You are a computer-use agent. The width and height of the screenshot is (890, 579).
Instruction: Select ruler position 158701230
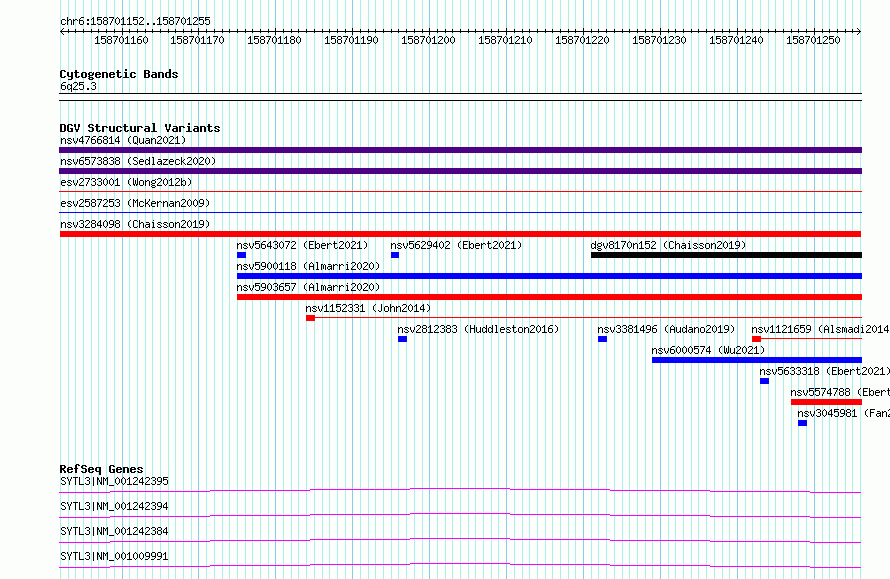(660, 40)
